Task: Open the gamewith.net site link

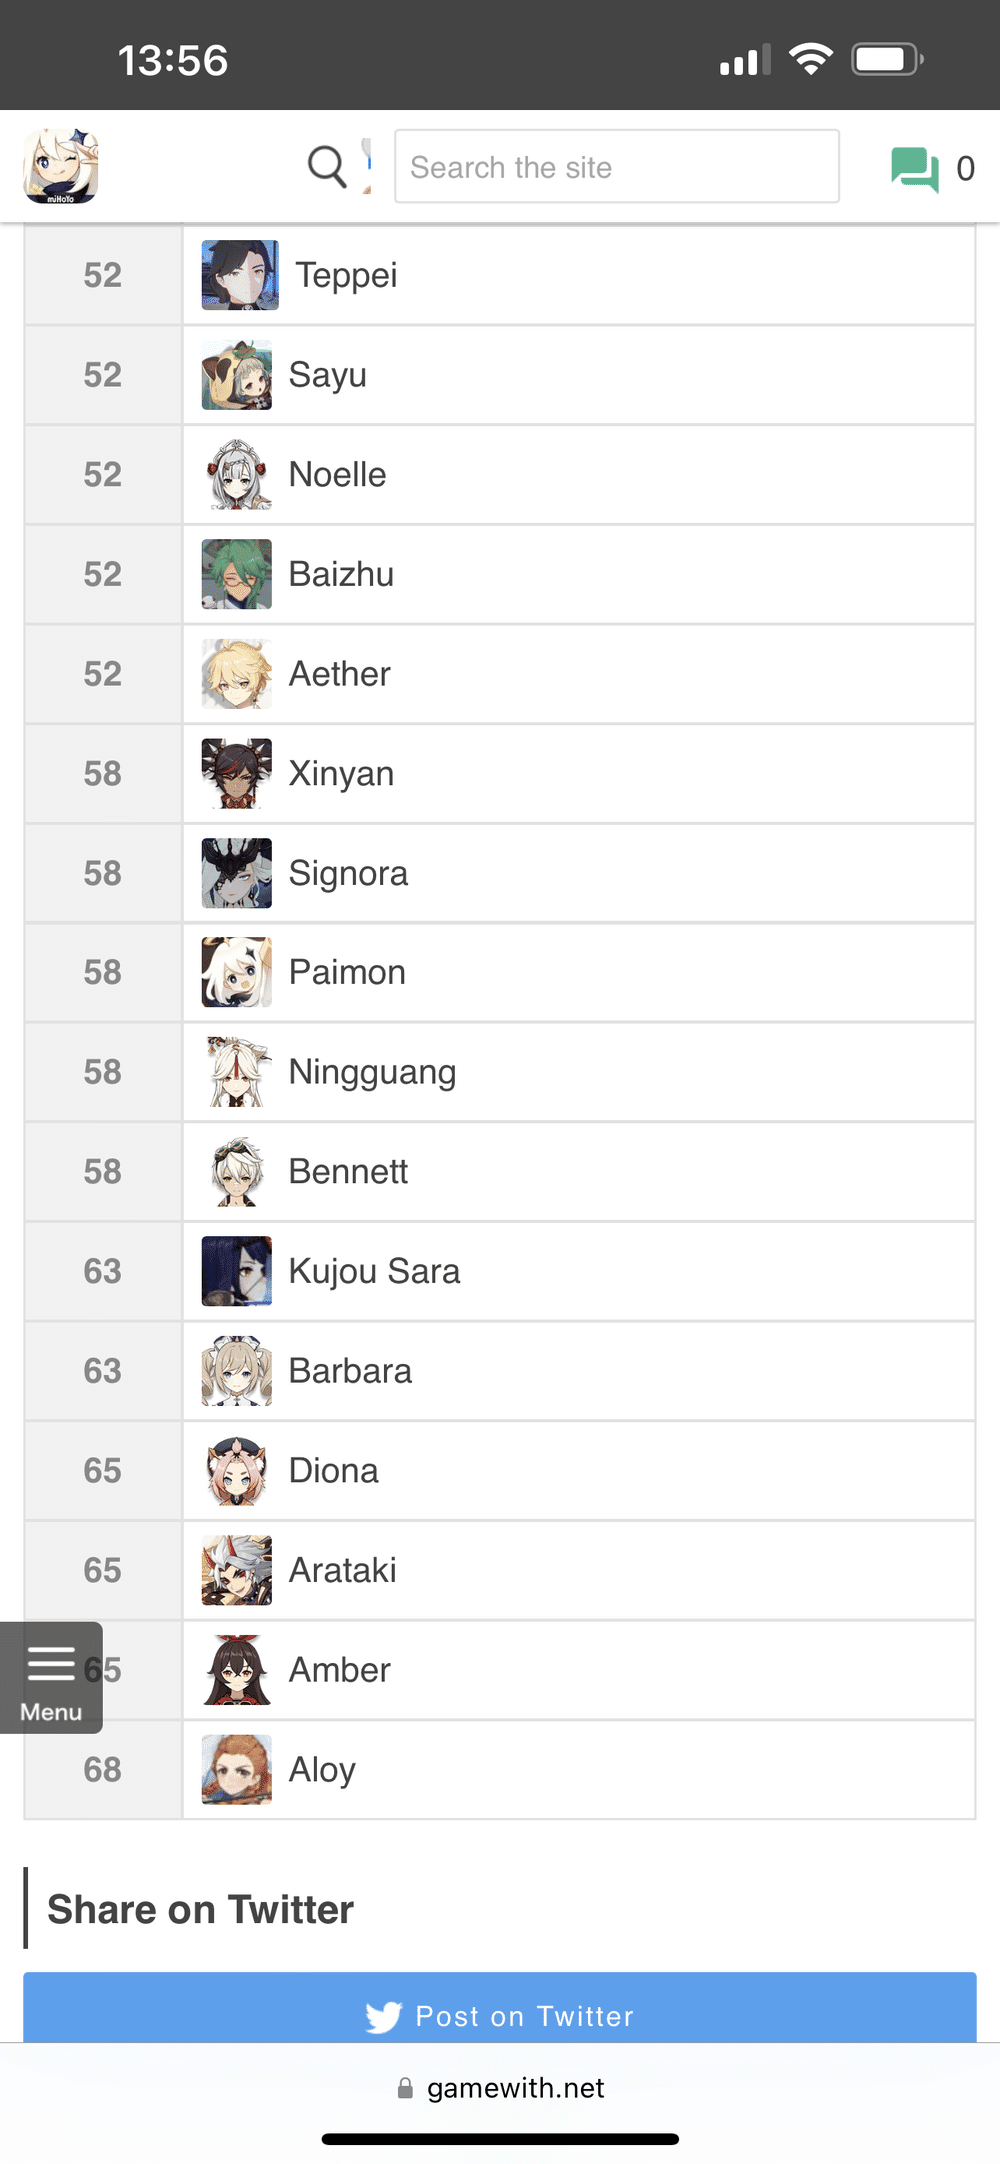Action: pos(515,2087)
